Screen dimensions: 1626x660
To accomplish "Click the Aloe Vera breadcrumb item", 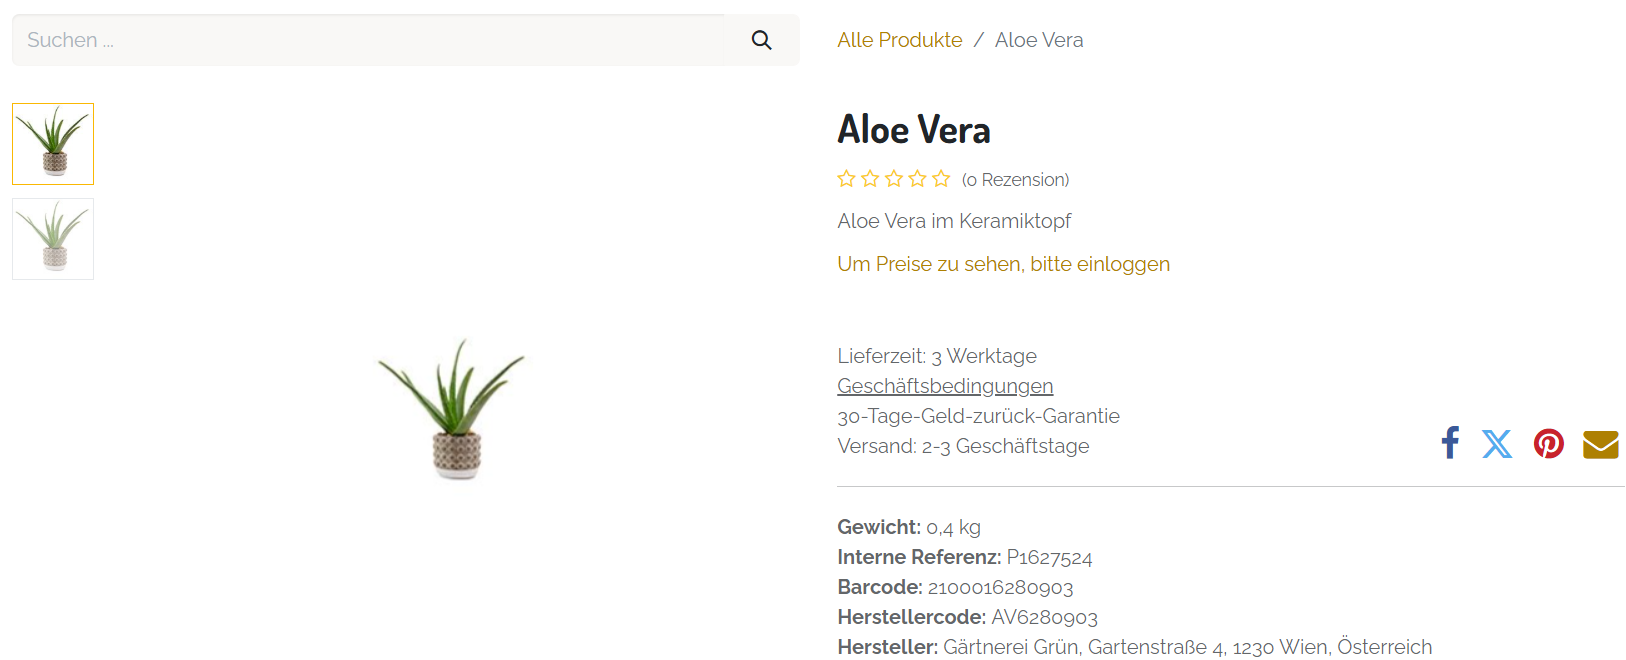I will pyautogui.click(x=1039, y=40).
